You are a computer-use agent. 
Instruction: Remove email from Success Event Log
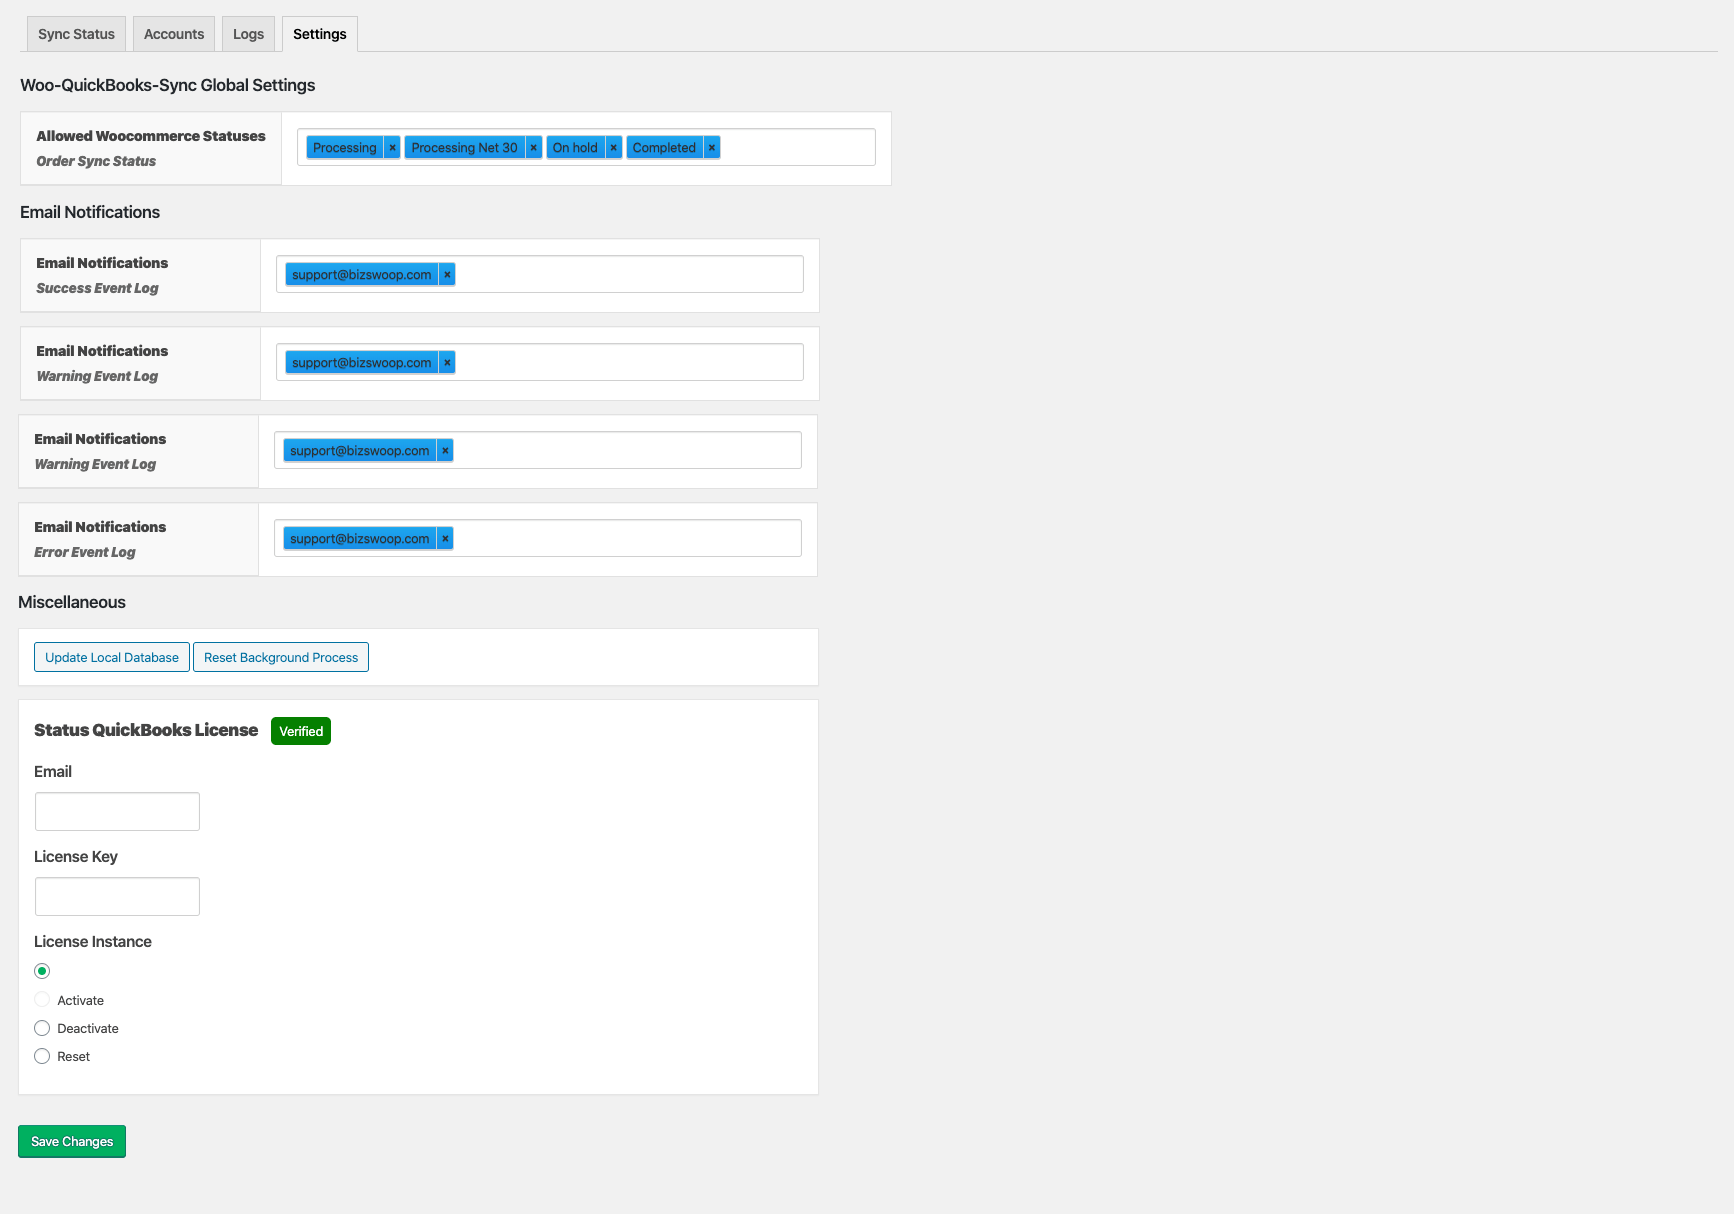tap(447, 275)
